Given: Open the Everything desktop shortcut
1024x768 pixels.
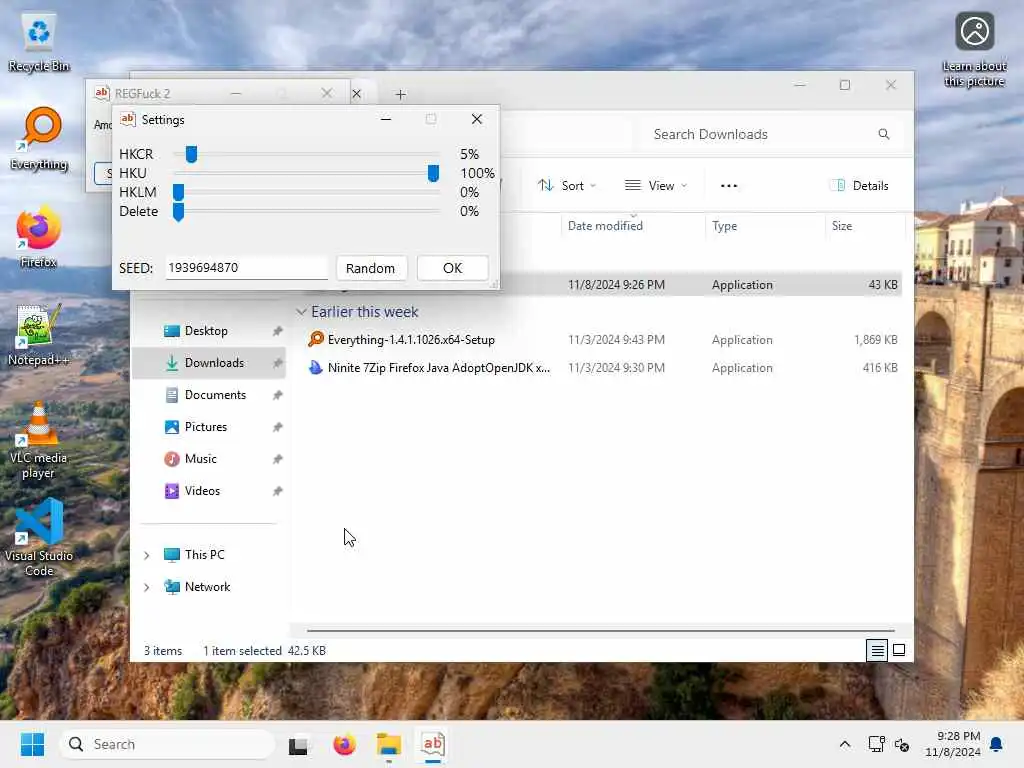Looking at the screenshot, I should coord(39,138).
